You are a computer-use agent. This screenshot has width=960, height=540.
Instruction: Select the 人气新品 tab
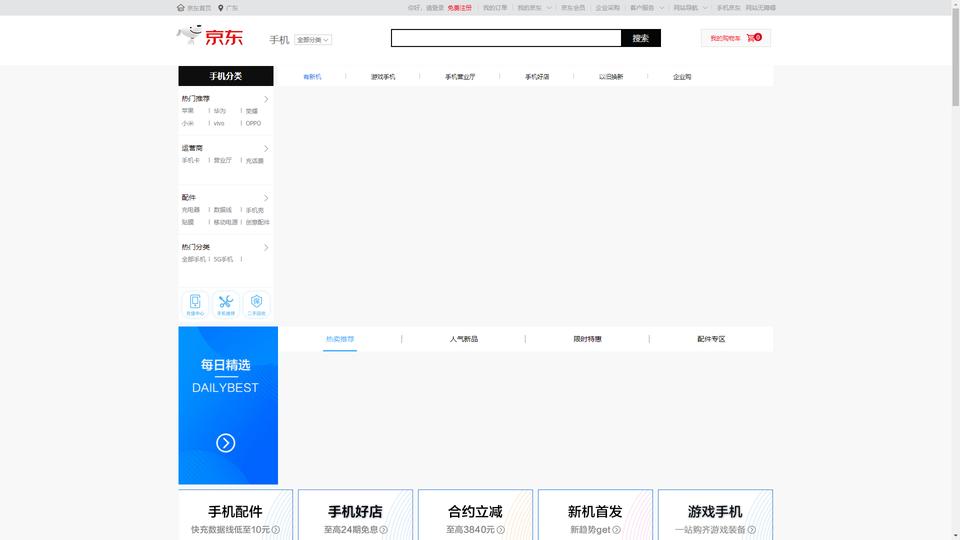tap(463, 339)
